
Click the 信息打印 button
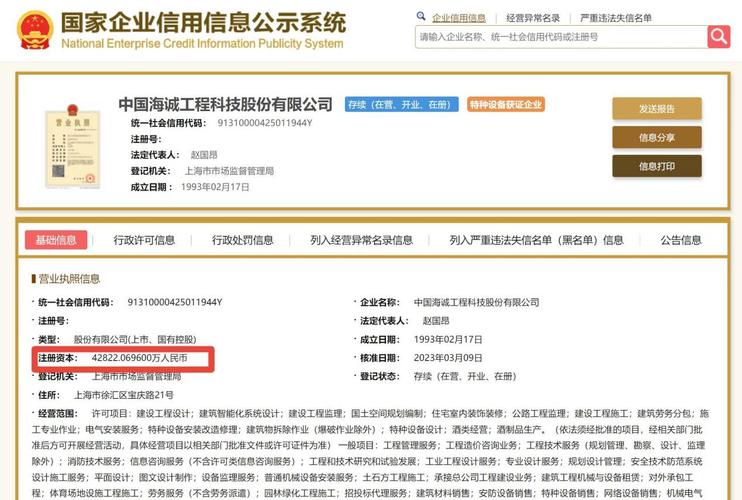[x=657, y=166]
